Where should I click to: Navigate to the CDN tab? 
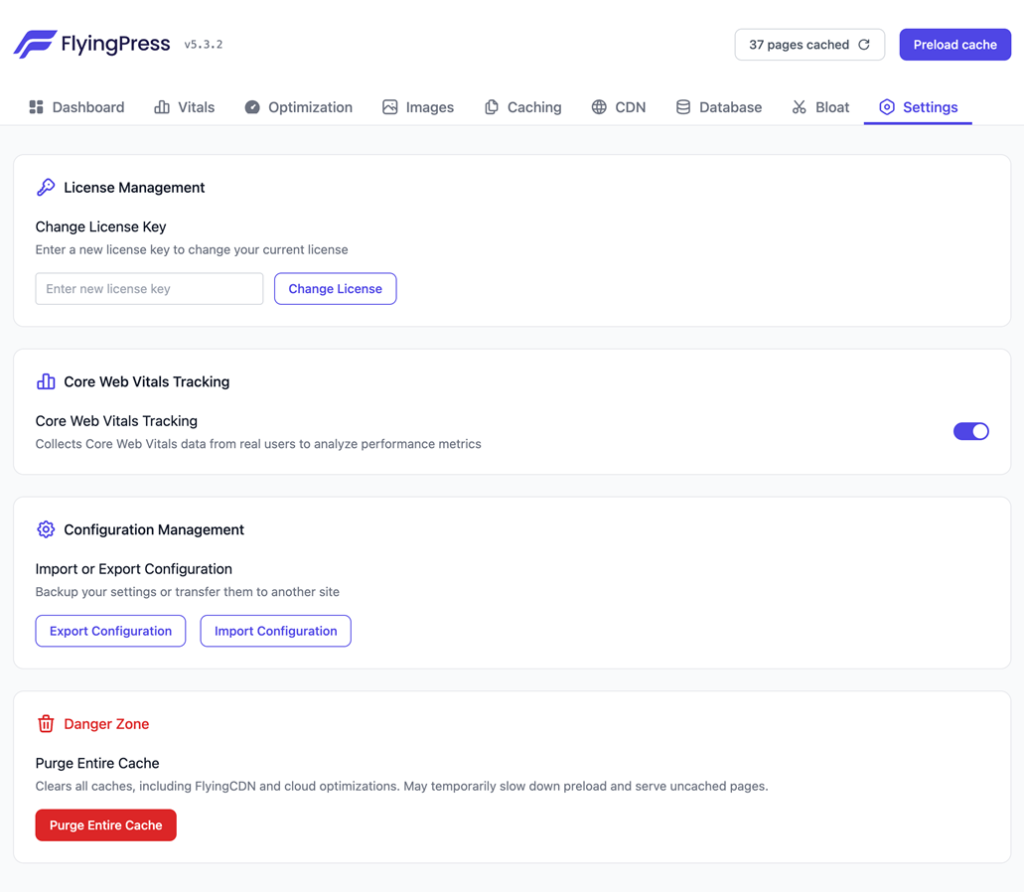pyautogui.click(x=618, y=107)
